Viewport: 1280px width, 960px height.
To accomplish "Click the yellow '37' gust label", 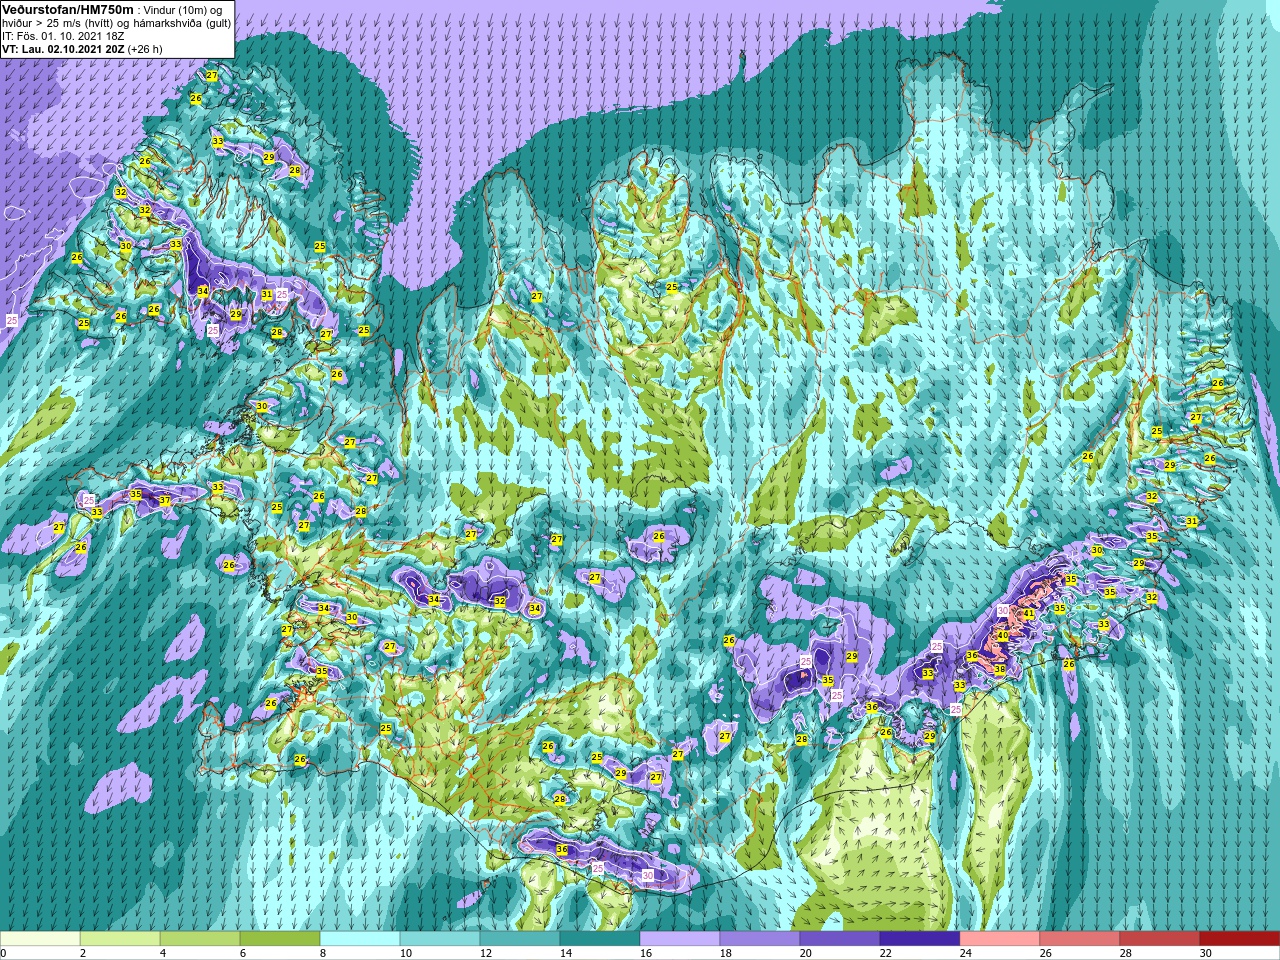I will tap(165, 501).
